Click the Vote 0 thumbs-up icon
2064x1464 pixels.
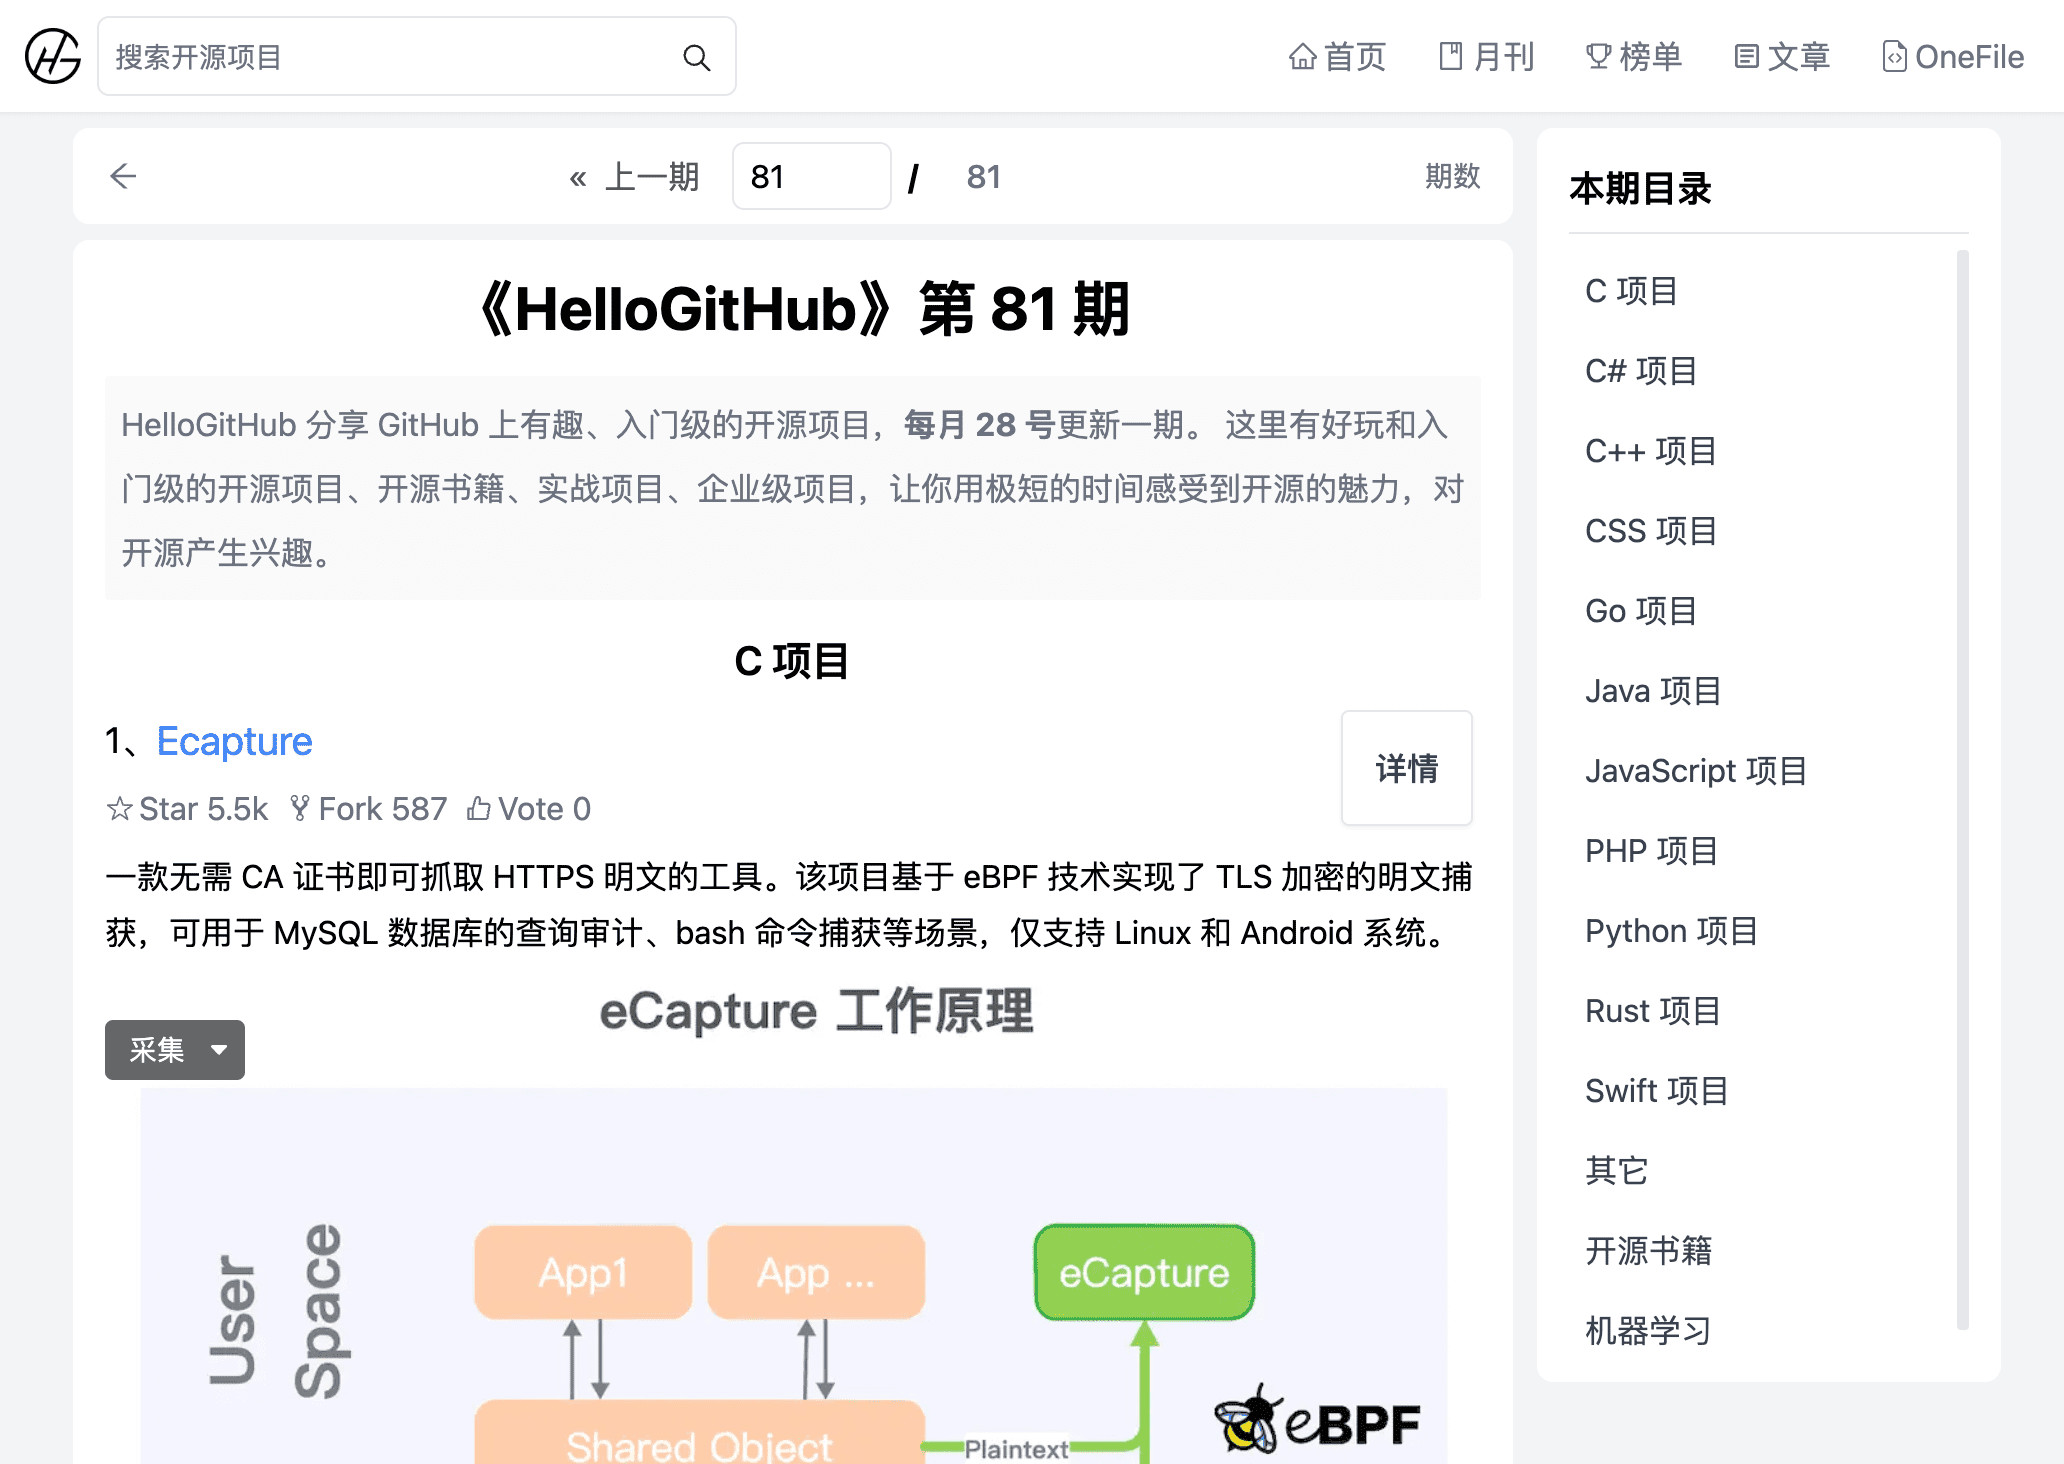click(479, 808)
